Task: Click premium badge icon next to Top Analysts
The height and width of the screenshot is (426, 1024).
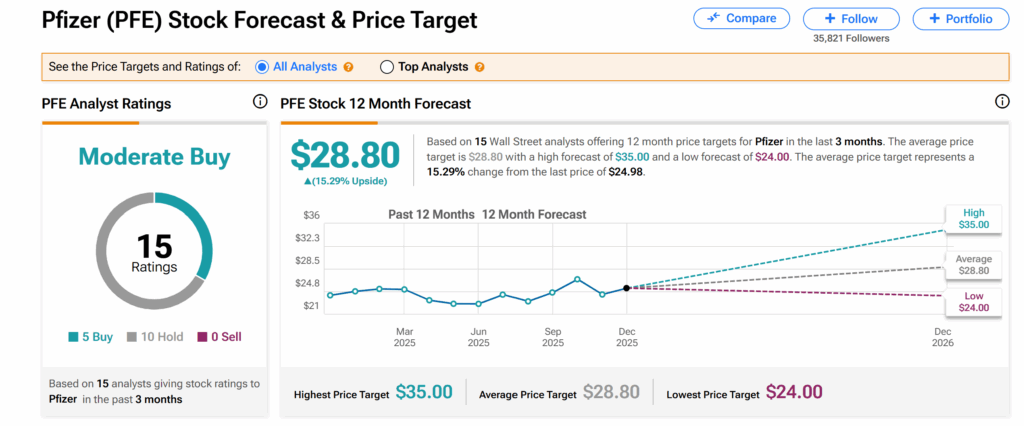Action: (480, 67)
